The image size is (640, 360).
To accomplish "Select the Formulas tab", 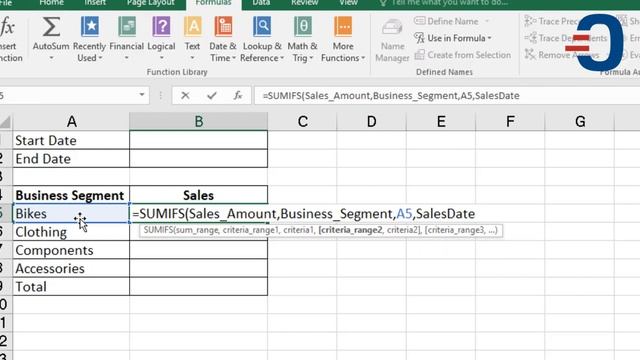I will click(213, 3).
